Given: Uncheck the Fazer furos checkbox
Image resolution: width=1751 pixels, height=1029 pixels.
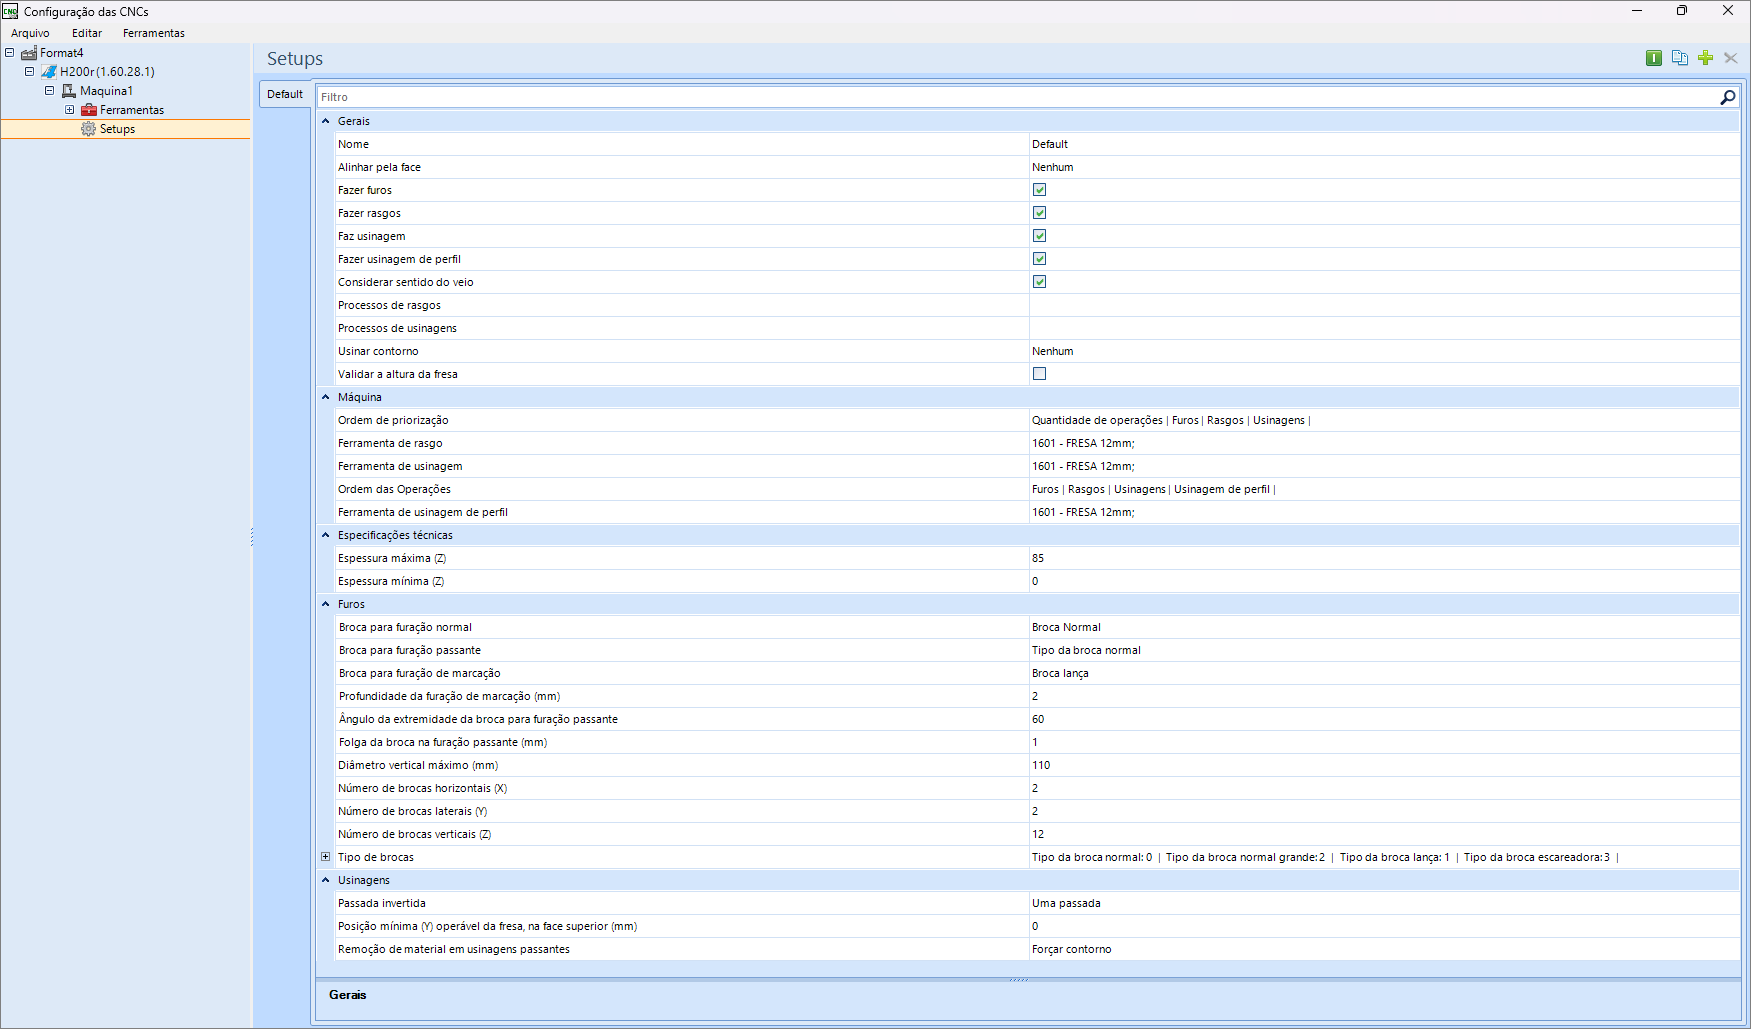Looking at the screenshot, I should [1039, 190].
